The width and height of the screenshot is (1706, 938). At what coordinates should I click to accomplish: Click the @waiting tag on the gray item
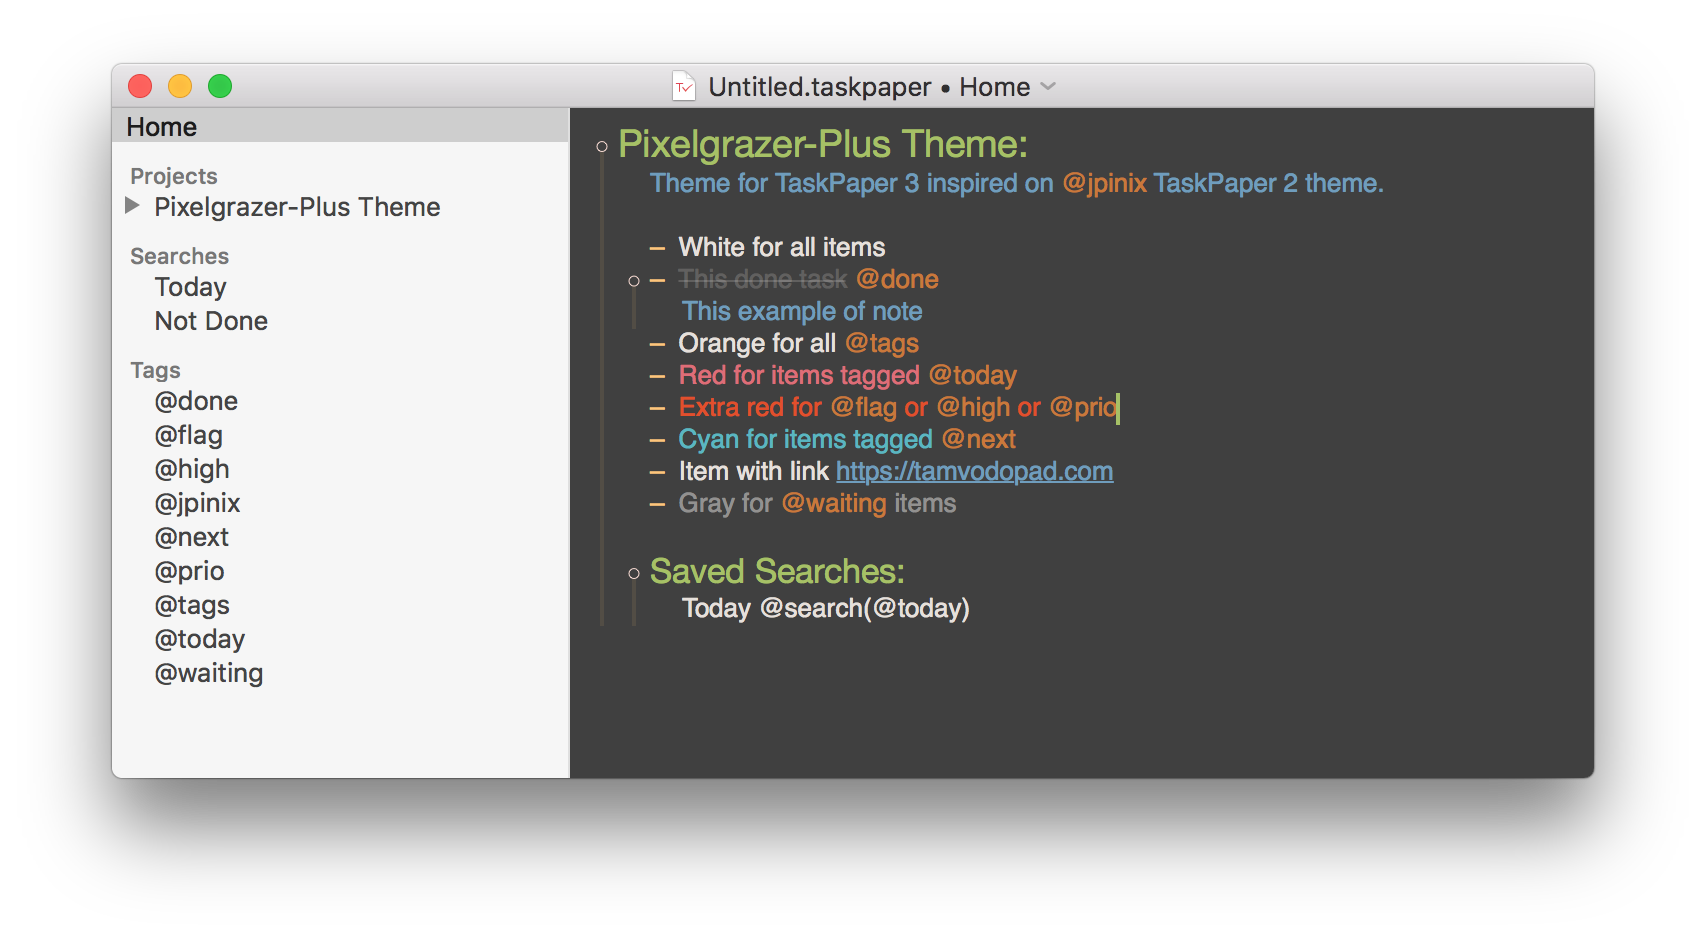click(834, 503)
